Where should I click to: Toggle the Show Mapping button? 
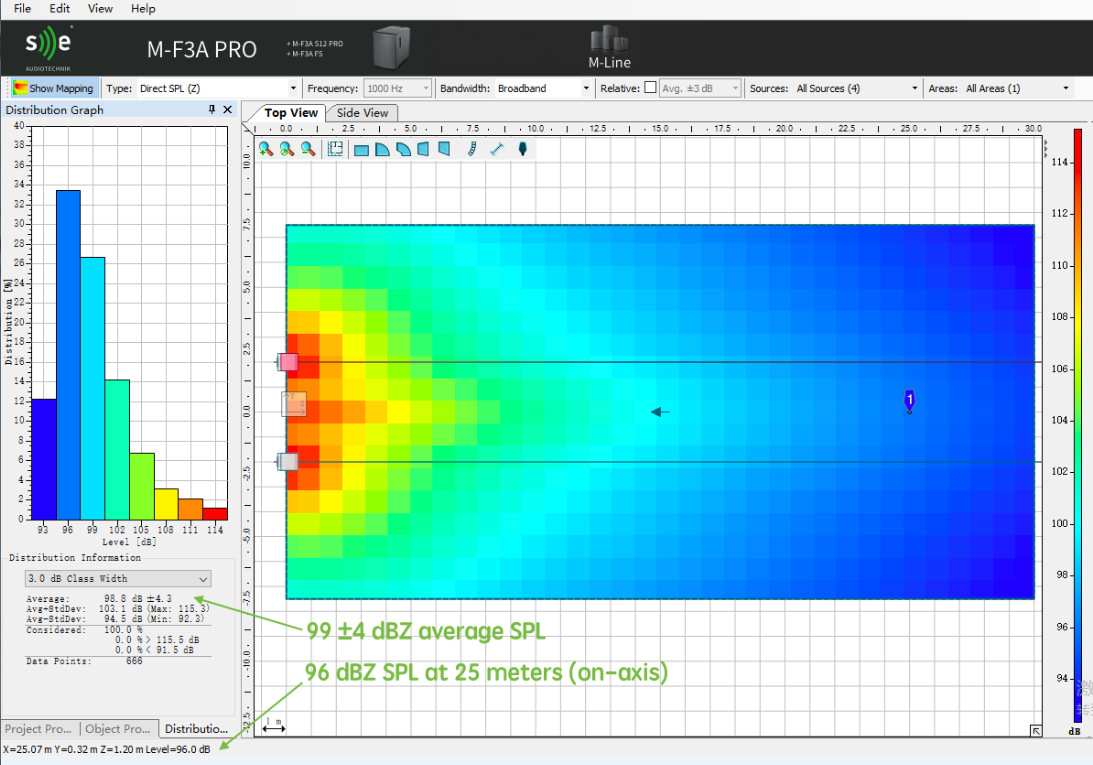pyautogui.click(x=54, y=88)
